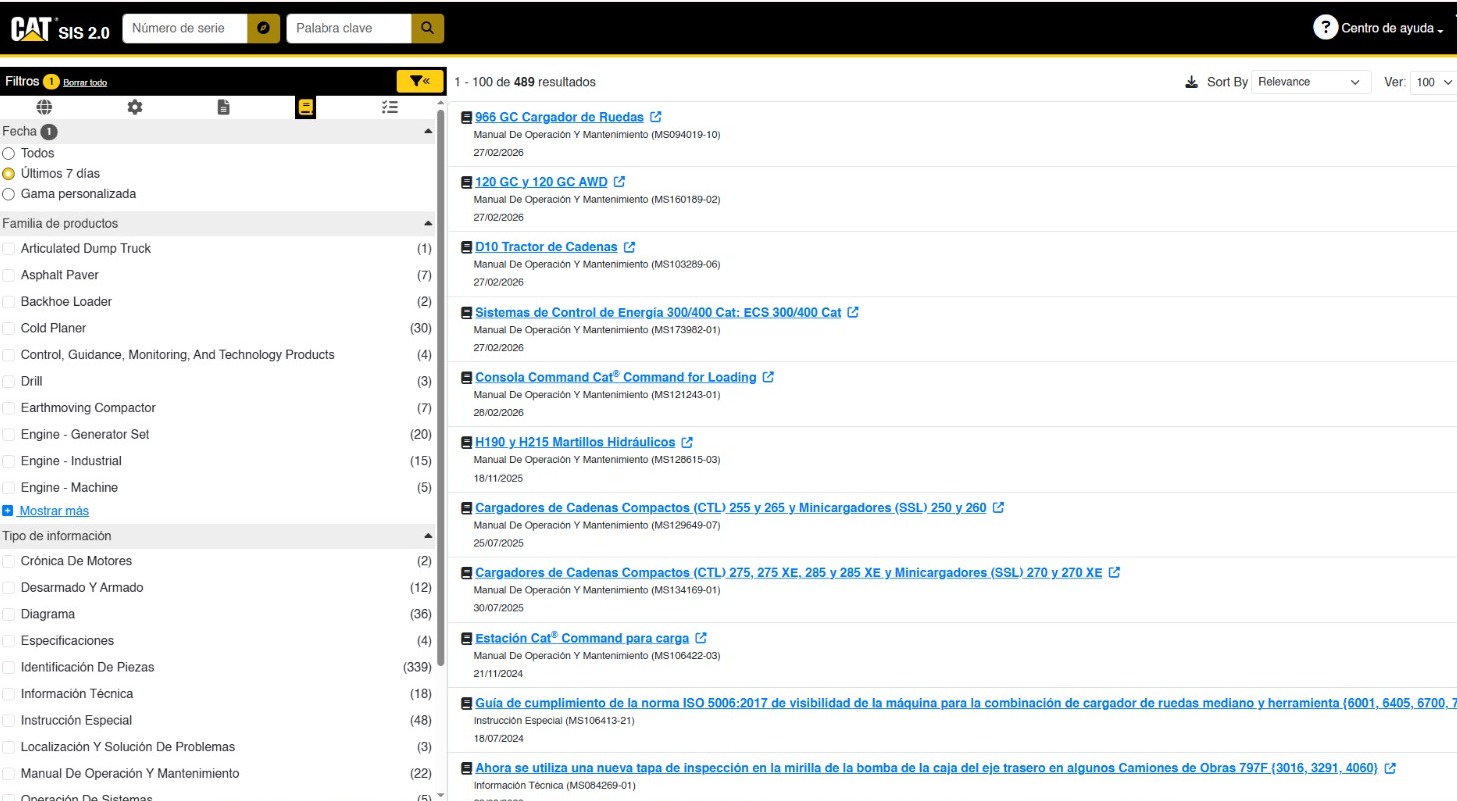Select Gama personalizada date option
The width and height of the screenshot is (1457, 801).
(9, 194)
